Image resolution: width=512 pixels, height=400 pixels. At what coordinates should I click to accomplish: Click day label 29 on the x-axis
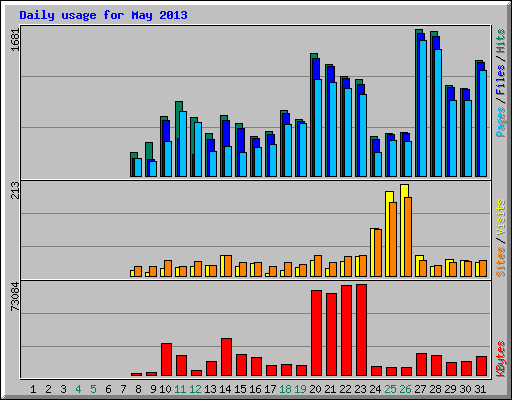tap(450, 389)
